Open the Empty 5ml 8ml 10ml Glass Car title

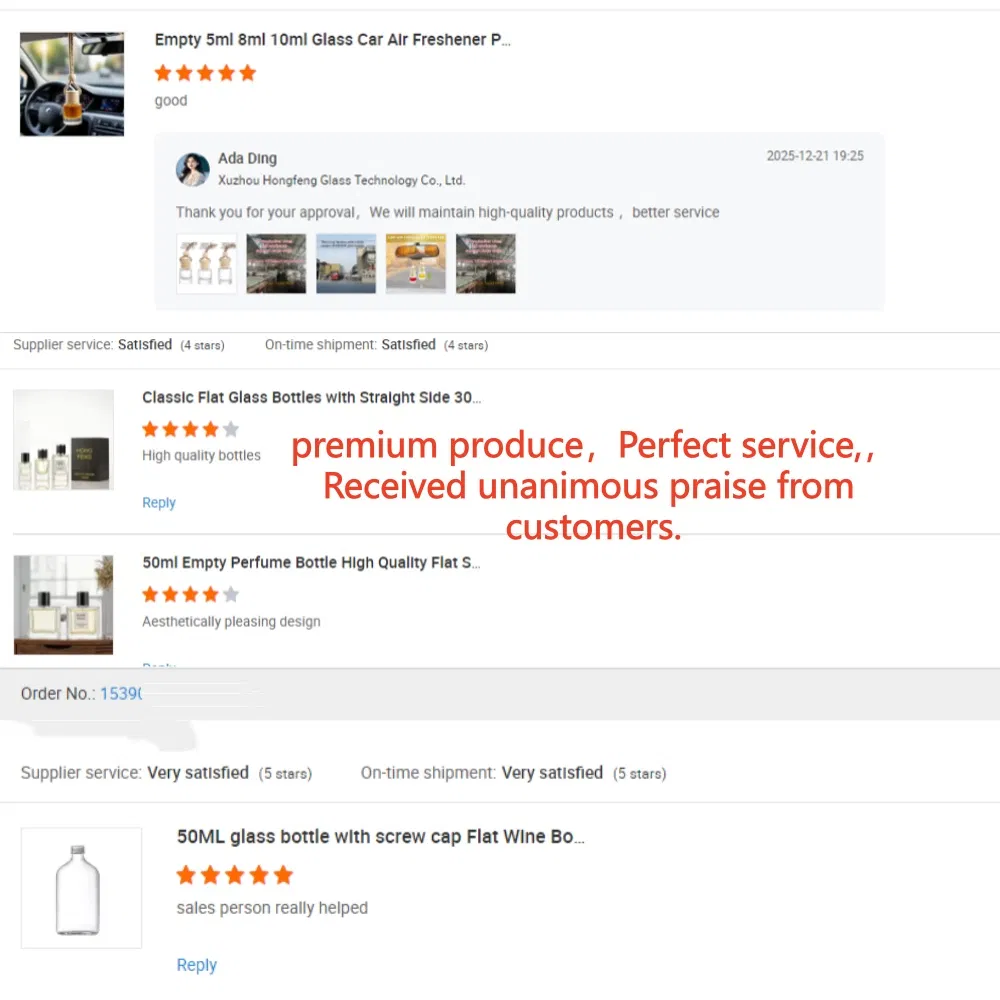click(333, 40)
